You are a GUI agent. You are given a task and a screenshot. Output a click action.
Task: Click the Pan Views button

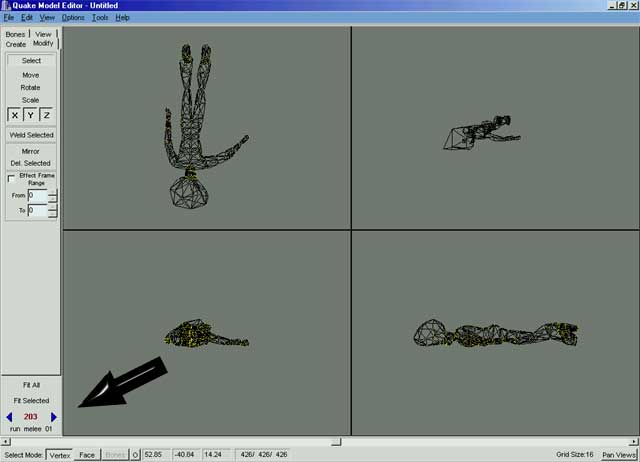point(618,455)
